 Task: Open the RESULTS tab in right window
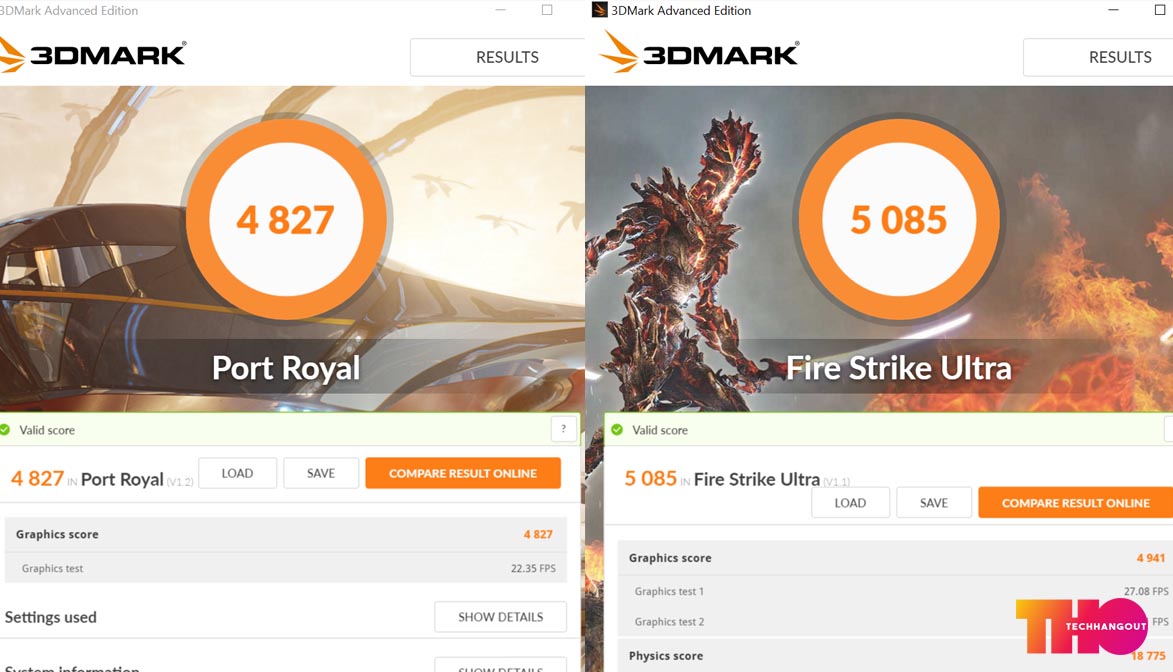point(1119,57)
